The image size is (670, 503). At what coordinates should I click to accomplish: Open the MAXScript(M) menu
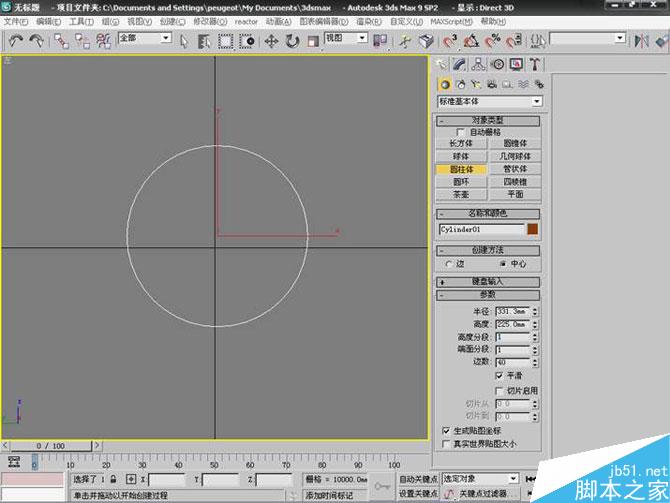click(451, 22)
